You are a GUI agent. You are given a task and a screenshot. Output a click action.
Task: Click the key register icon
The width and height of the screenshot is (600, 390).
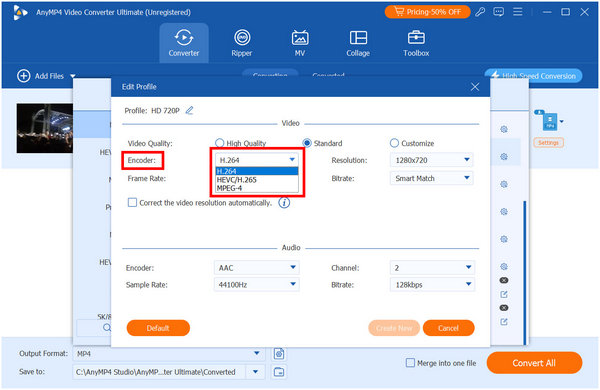tap(480, 12)
